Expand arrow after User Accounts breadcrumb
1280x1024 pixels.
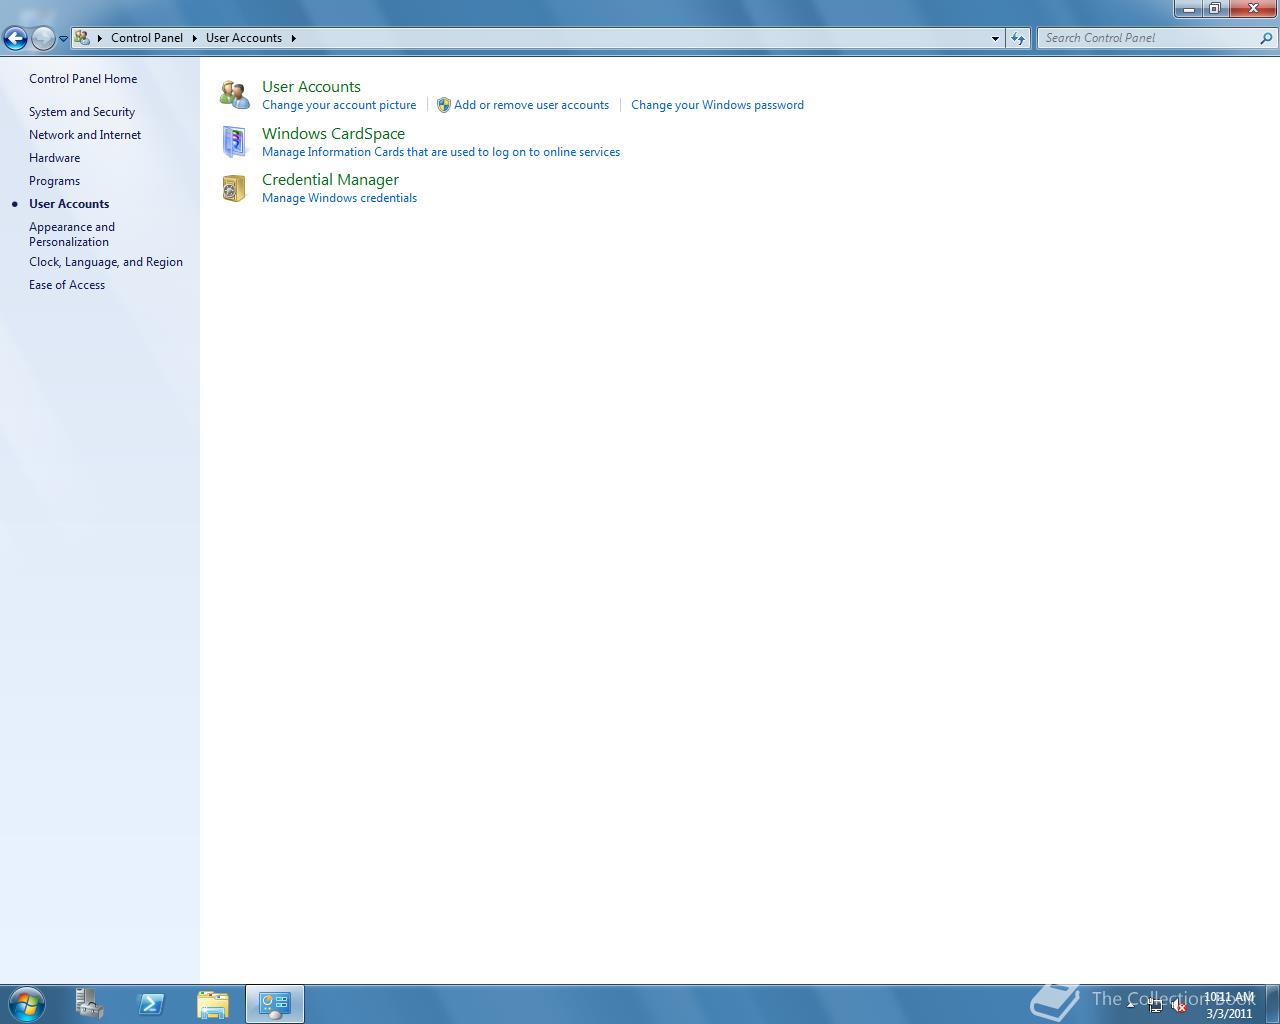click(294, 38)
